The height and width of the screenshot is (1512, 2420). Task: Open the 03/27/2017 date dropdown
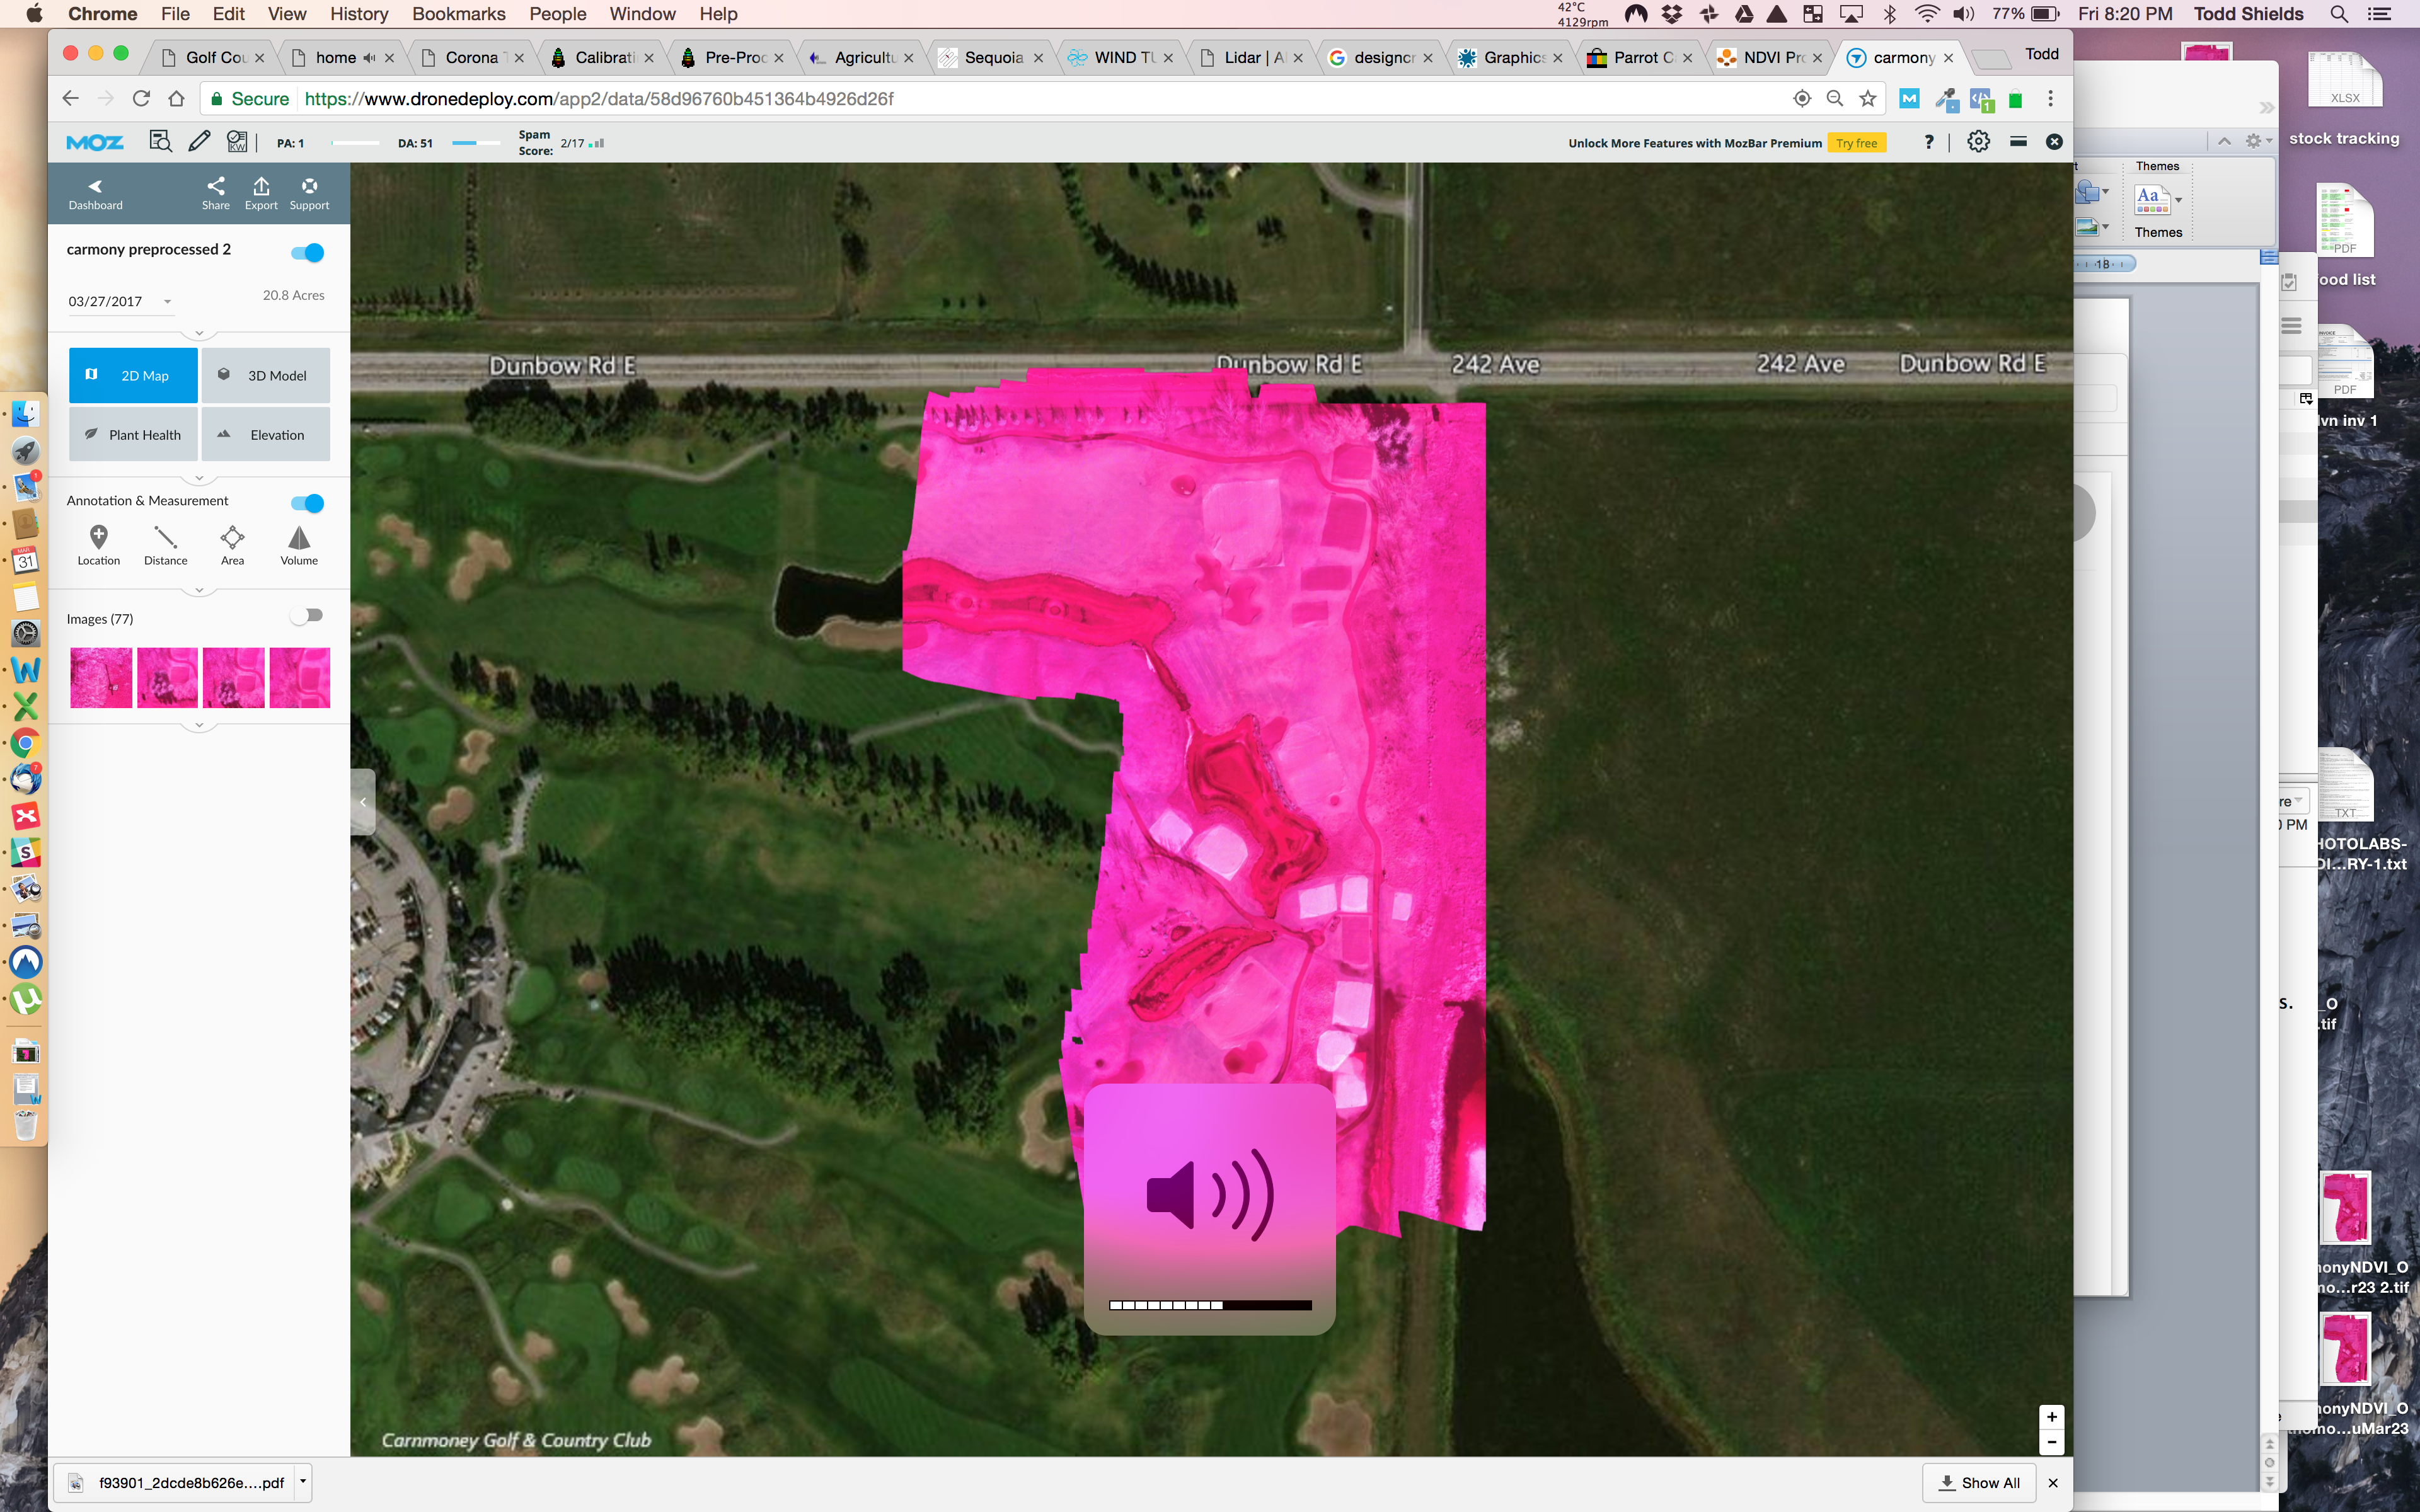click(x=120, y=302)
